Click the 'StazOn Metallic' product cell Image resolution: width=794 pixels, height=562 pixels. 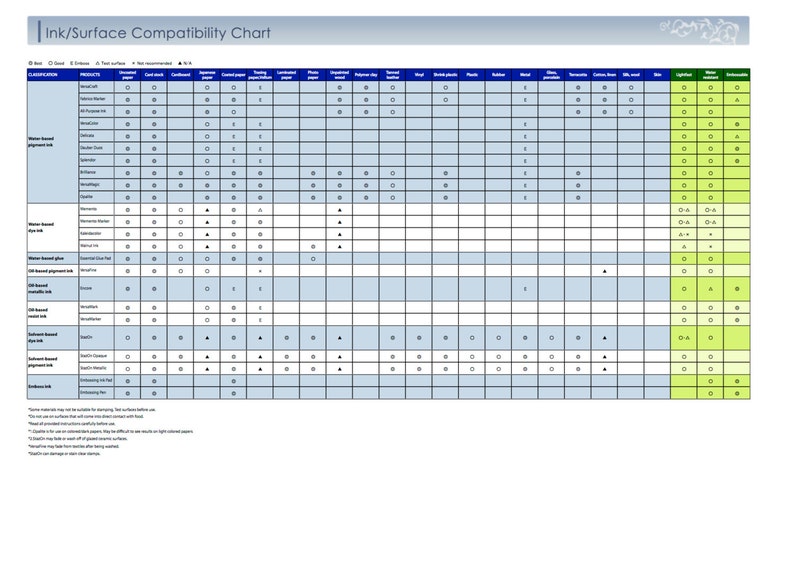tap(96, 368)
